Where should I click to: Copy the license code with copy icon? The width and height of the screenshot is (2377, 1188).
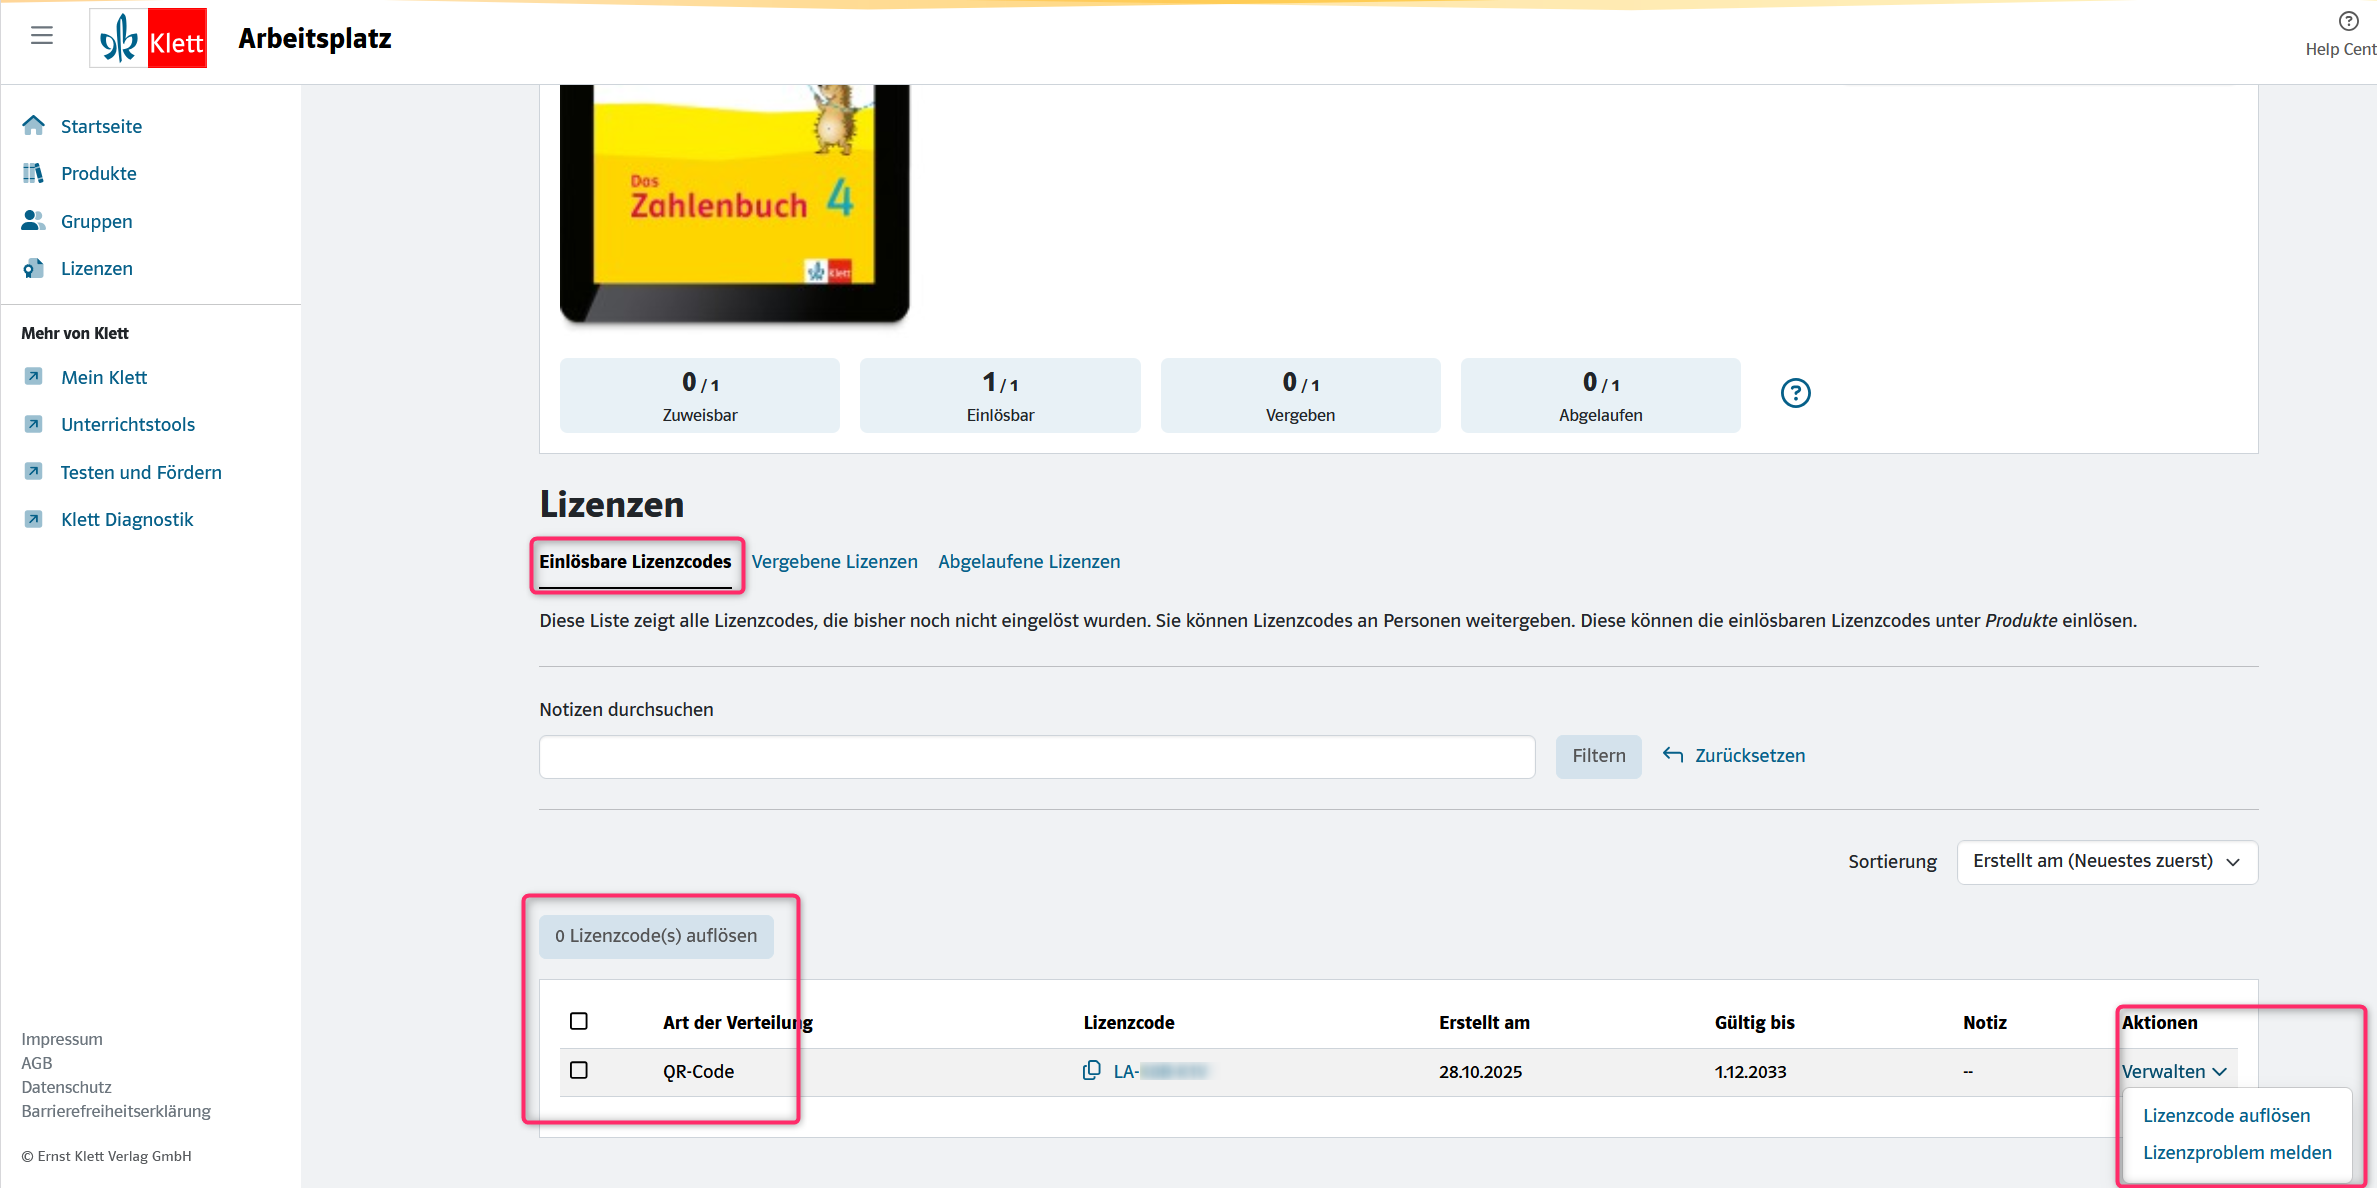coord(1091,1071)
